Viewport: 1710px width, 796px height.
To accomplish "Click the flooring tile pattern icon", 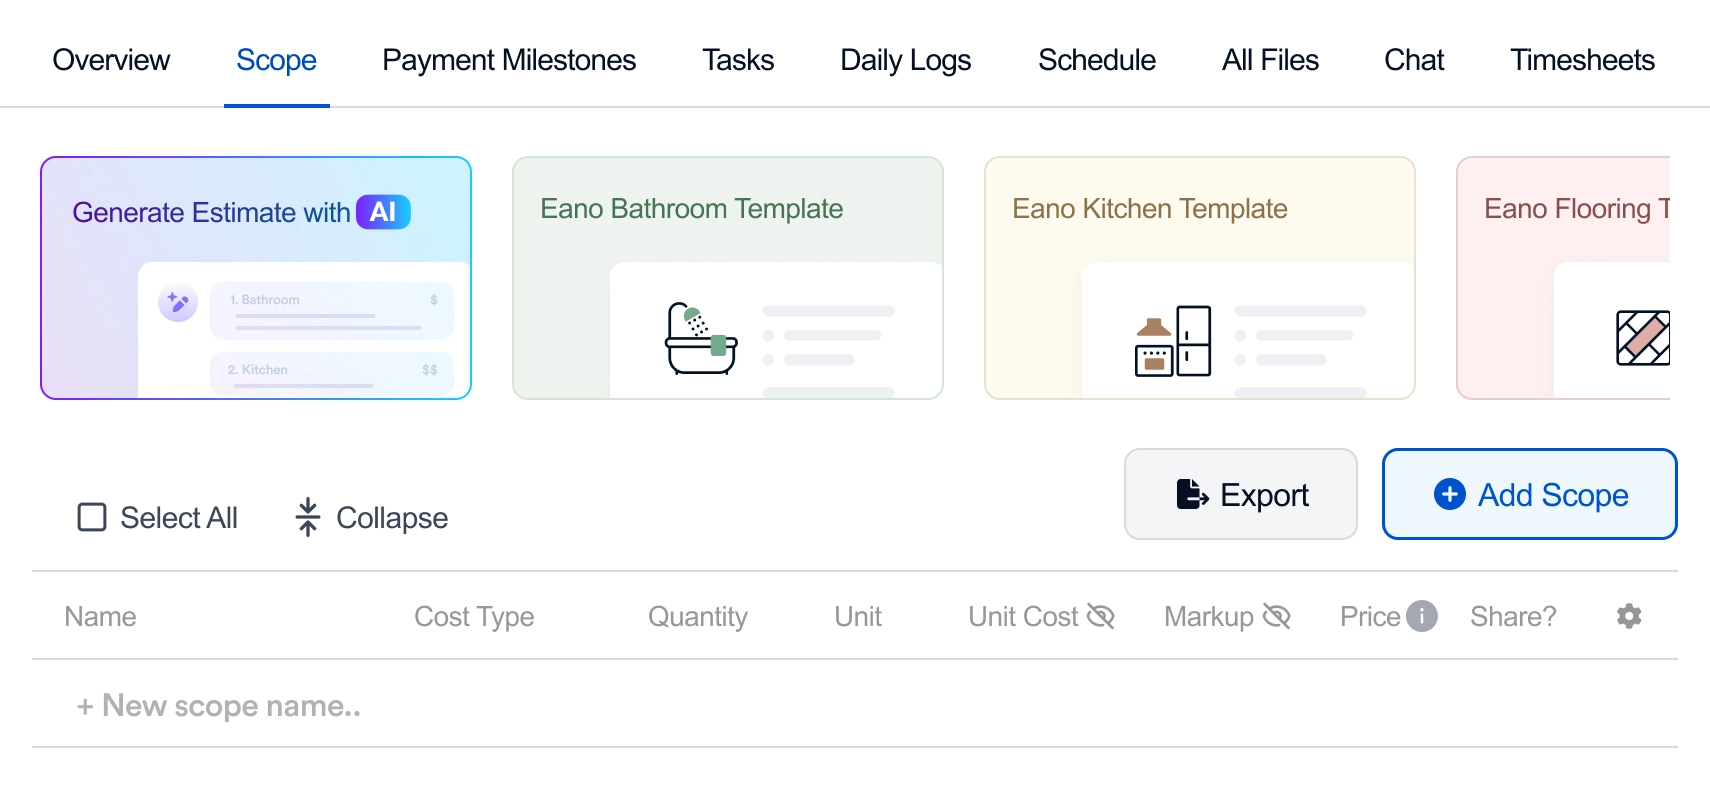I will tap(1642, 338).
